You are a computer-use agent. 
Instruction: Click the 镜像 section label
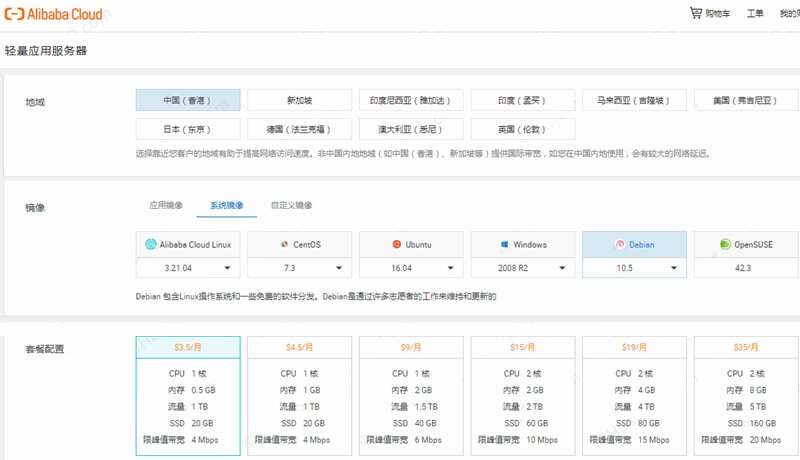35,208
